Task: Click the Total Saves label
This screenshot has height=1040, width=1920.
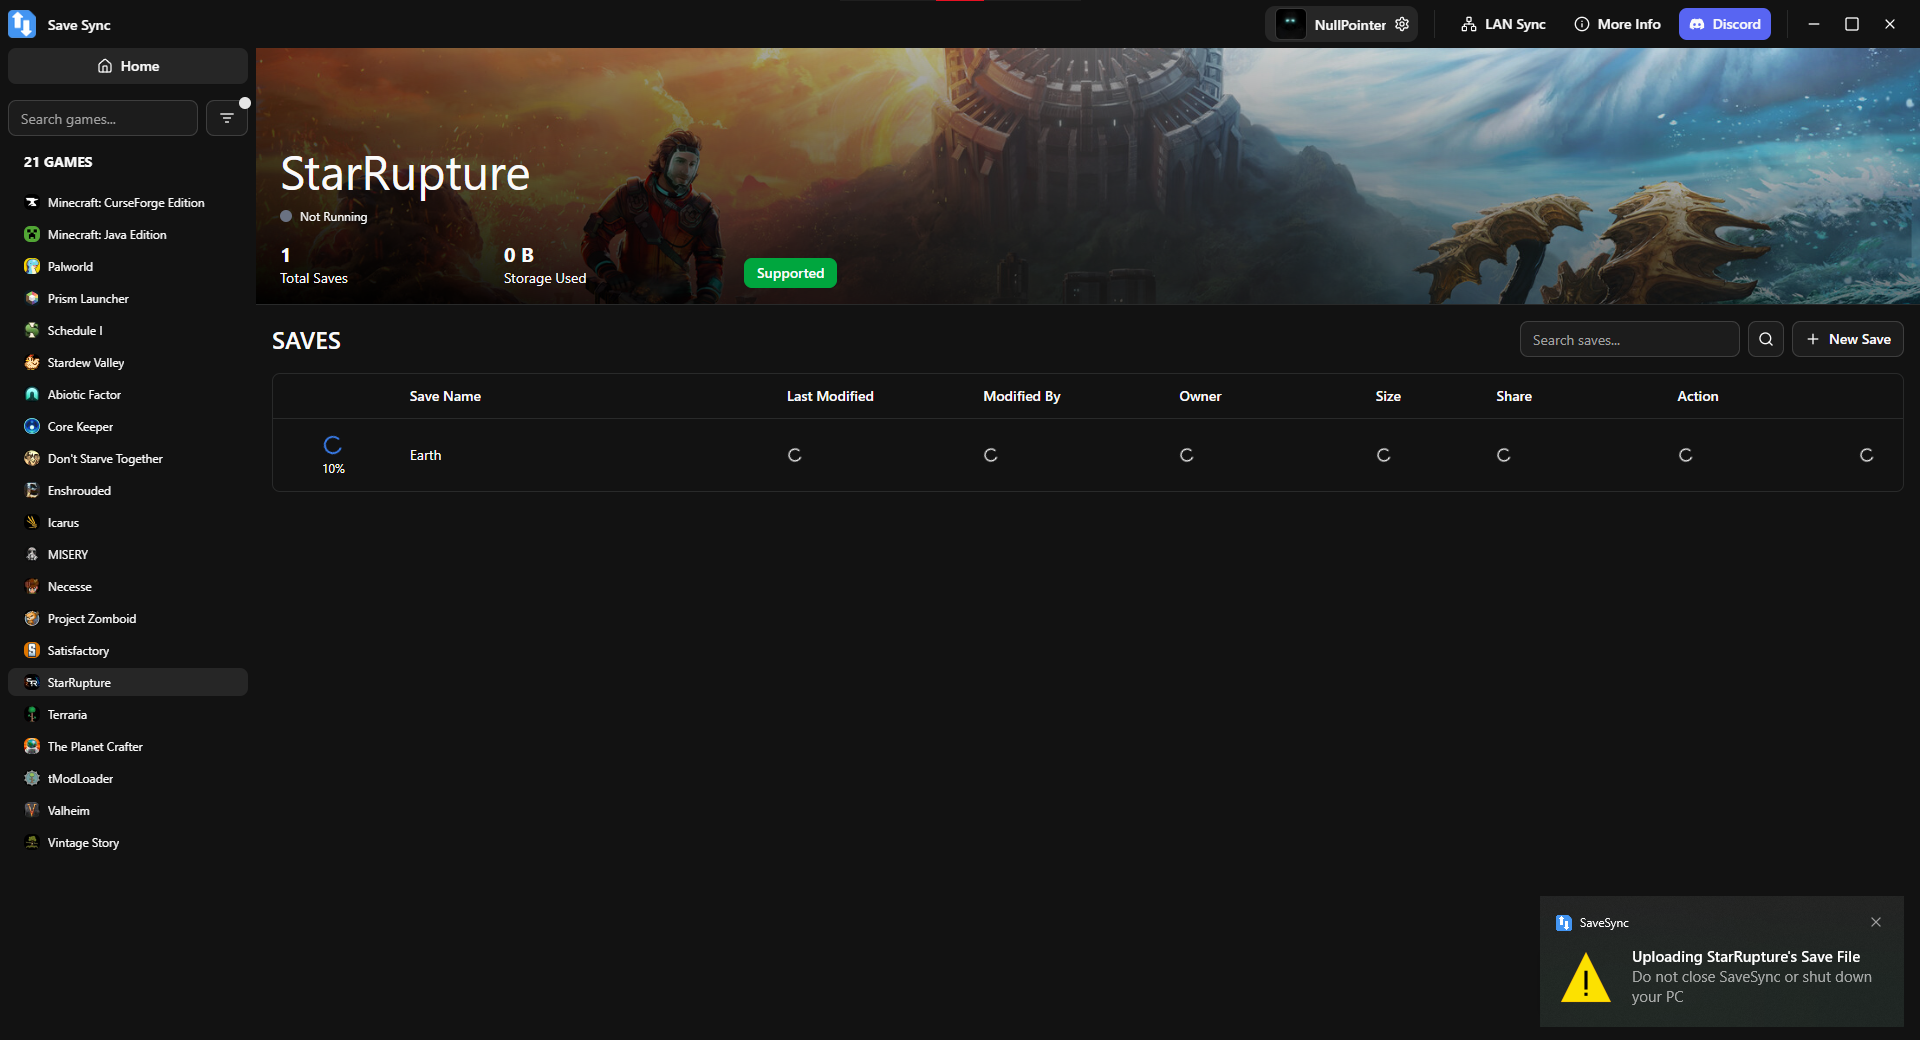Action: click(x=314, y=278)
